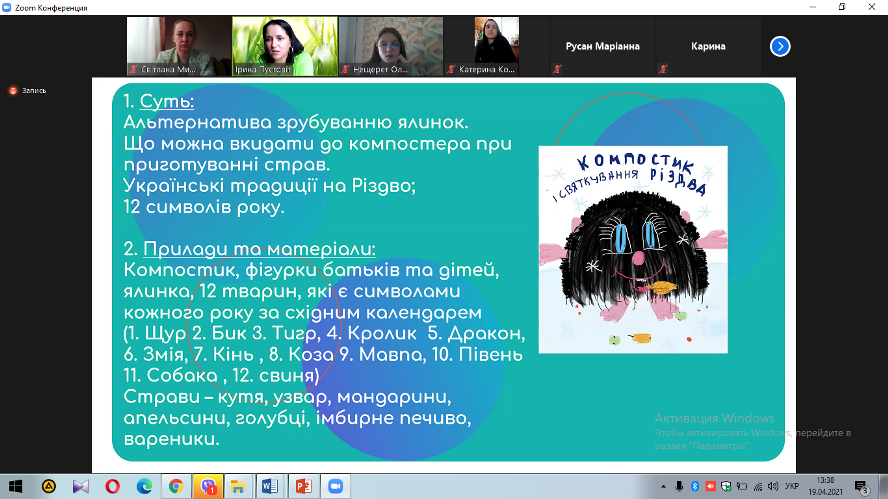Screen dimensions: 888x499
Task: Click the Карина participant tile
Action: 708,46
